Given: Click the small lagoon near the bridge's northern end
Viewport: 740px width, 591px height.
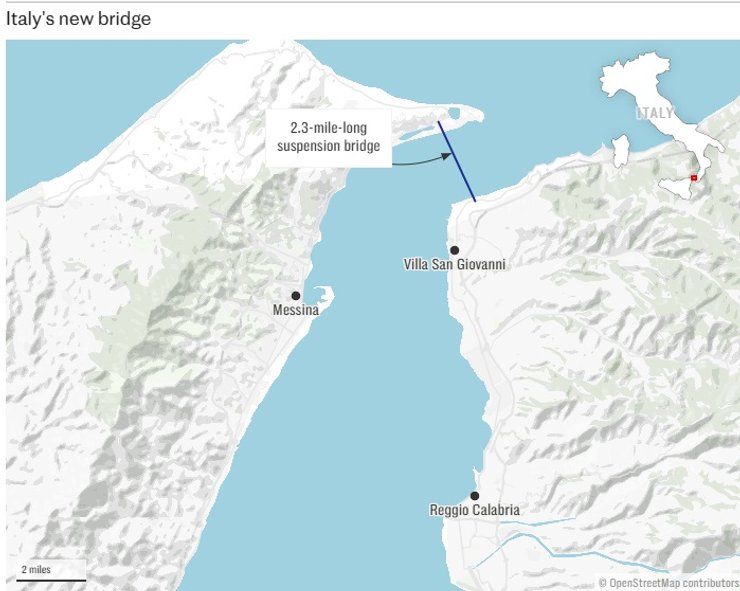Looking at the screenshot, I should (454, 113).
